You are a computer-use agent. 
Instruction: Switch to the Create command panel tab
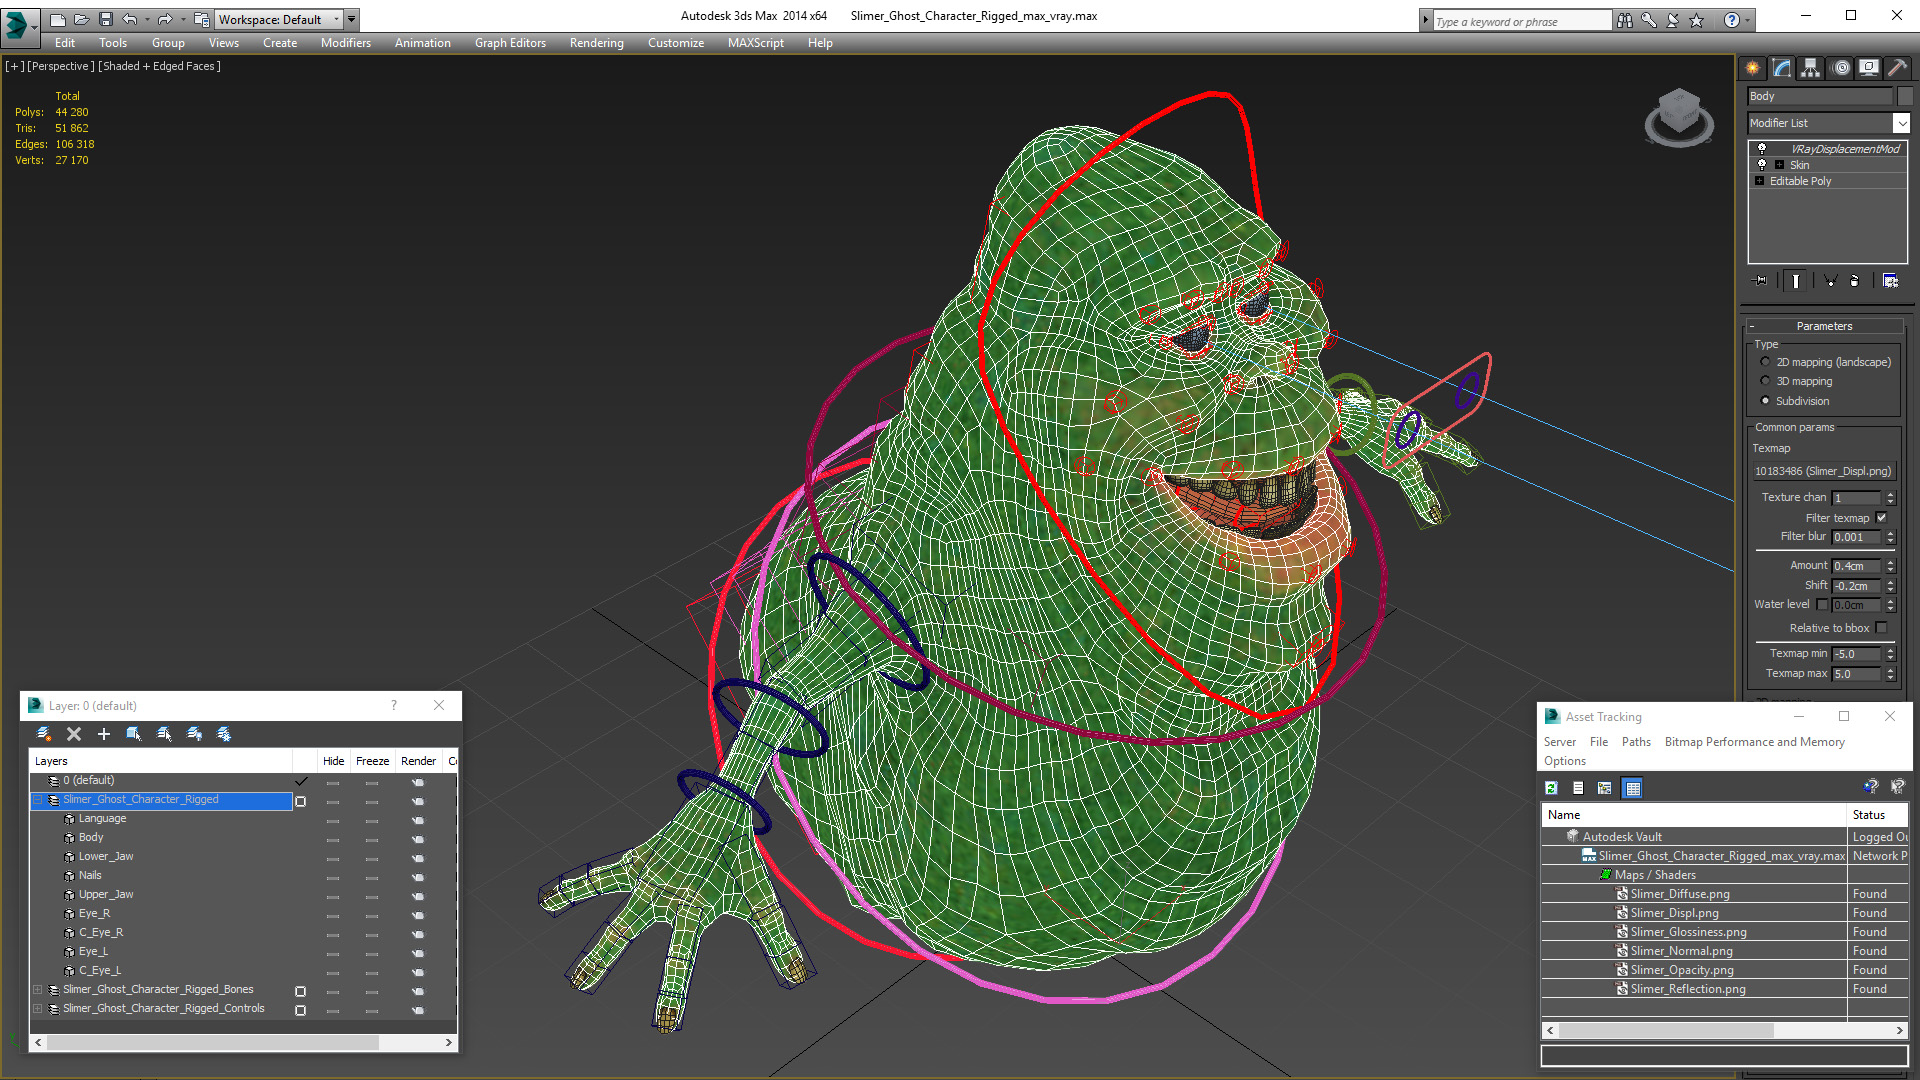[1752, 68]
